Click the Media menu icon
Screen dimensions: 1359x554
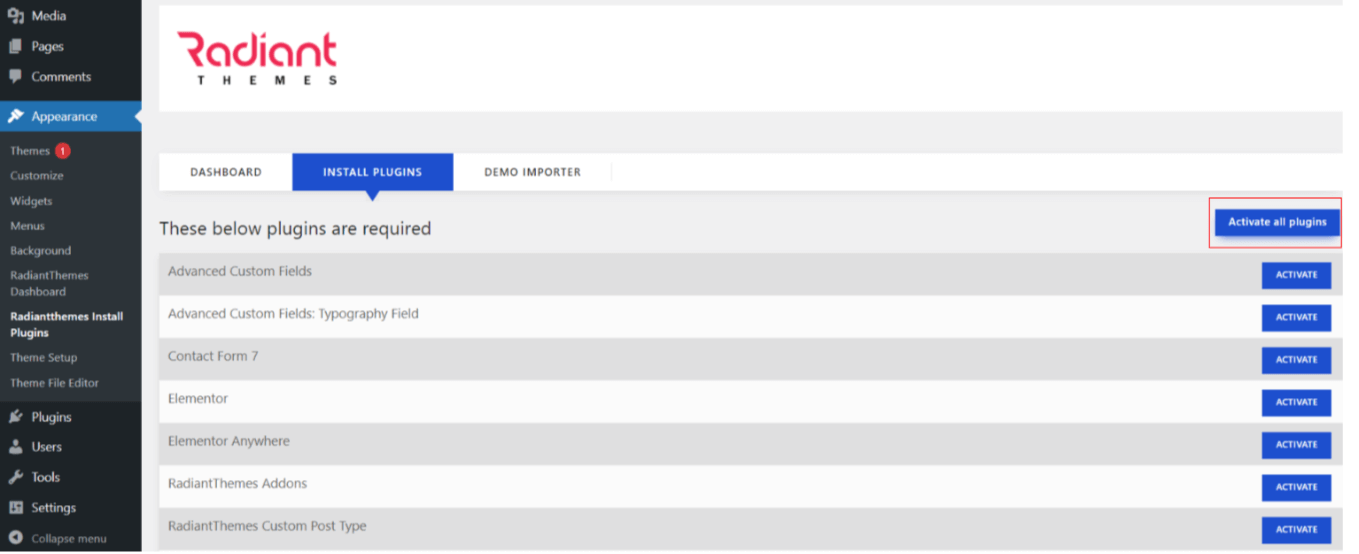16,16
